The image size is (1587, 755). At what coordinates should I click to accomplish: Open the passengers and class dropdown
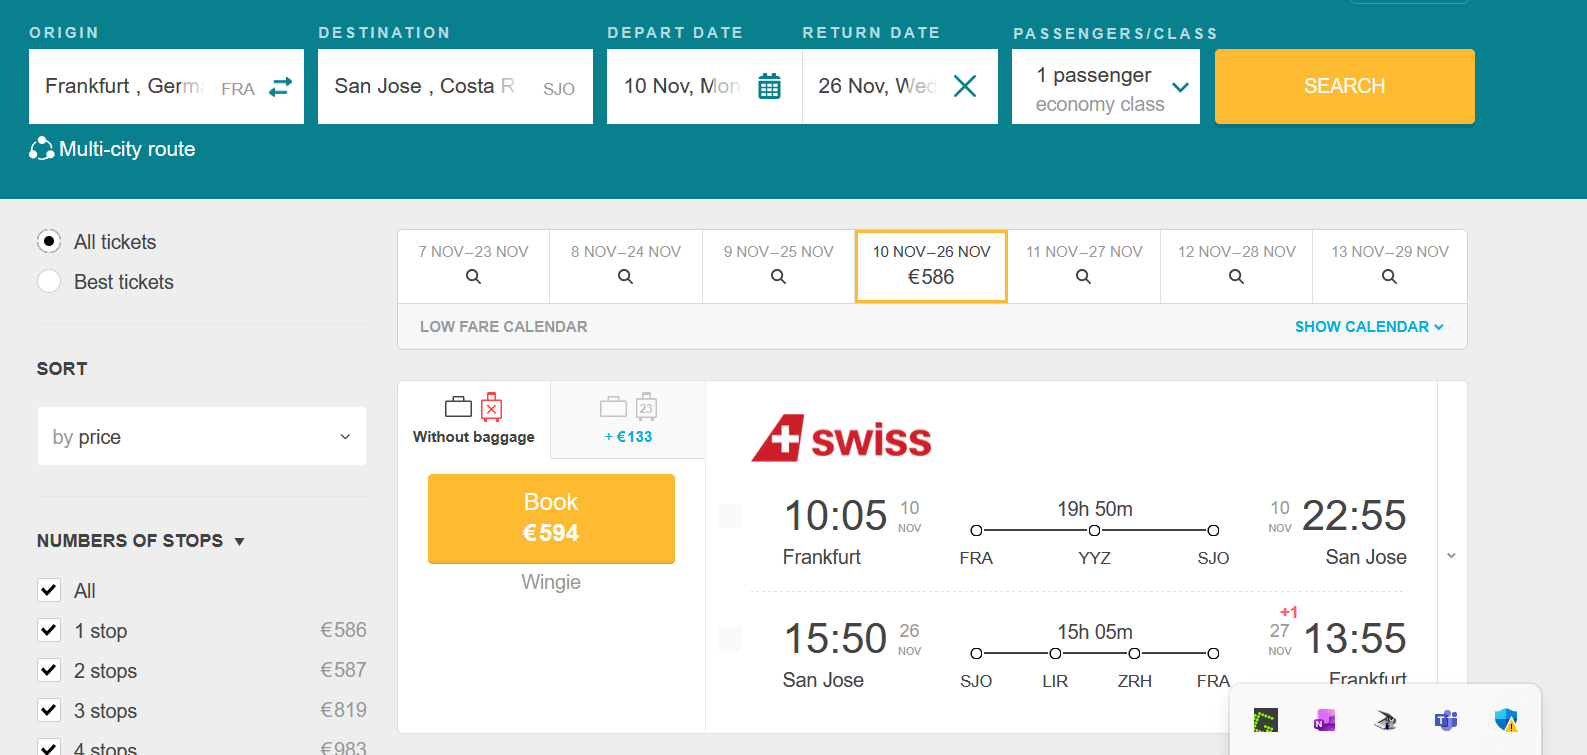click(1106, 87)
